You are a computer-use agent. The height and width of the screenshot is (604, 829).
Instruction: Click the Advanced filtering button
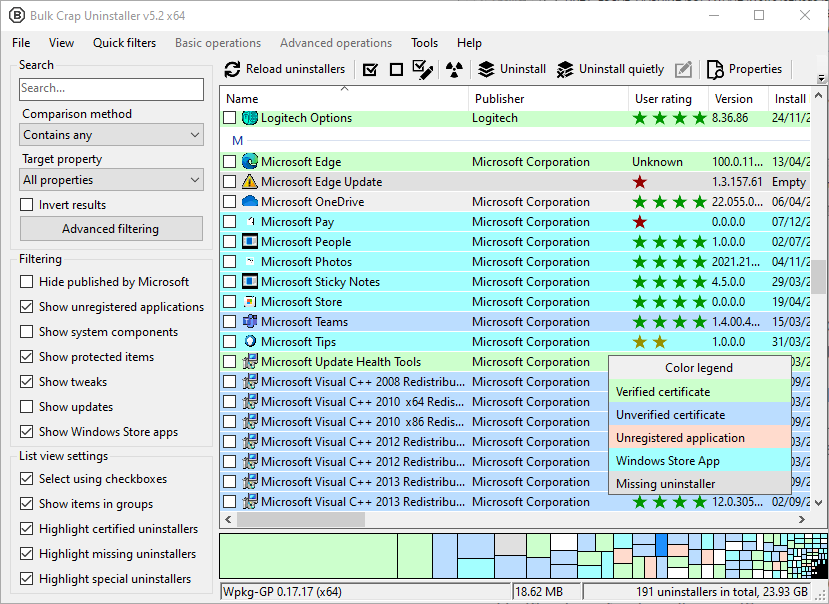pyautogui.click(x=111, y=229)
